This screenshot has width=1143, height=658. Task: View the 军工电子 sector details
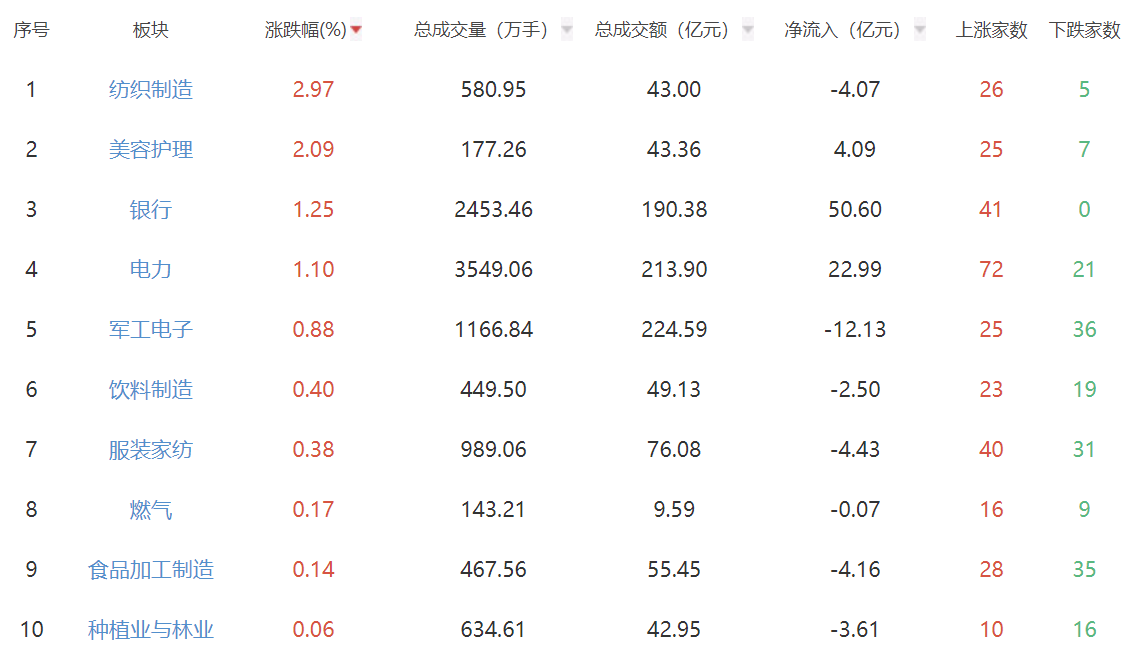(x=151, y=330)
